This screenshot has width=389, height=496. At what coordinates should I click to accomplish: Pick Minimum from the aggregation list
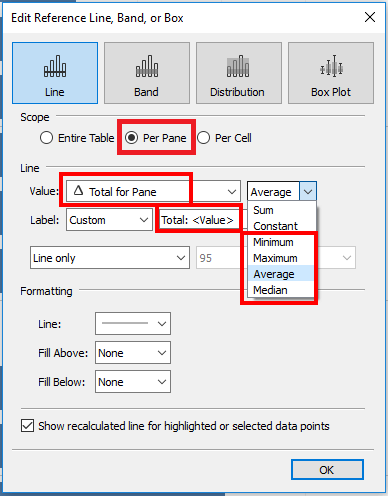coord(273,242)
